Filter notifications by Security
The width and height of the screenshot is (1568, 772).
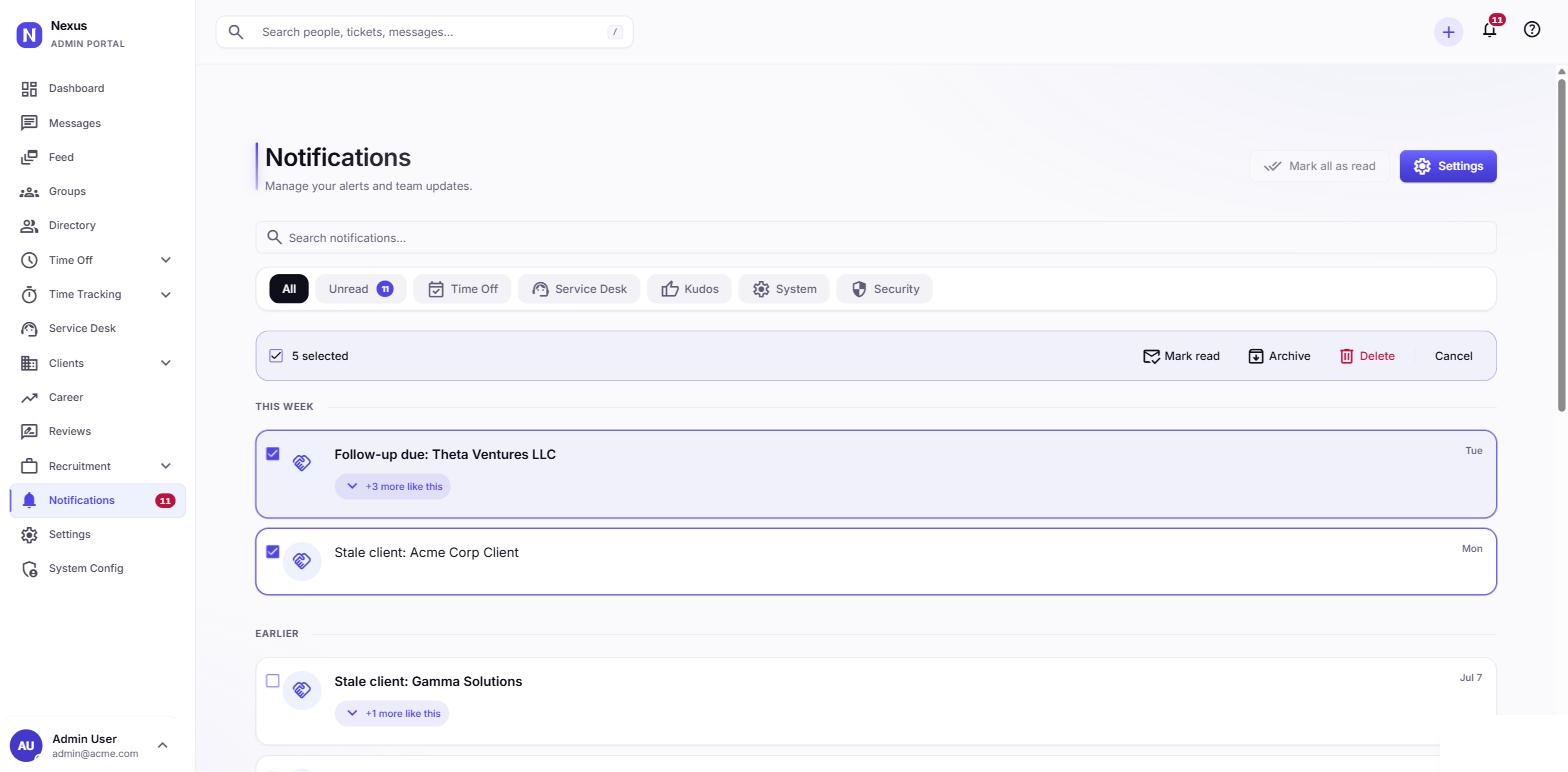click(x=885, y=289)
